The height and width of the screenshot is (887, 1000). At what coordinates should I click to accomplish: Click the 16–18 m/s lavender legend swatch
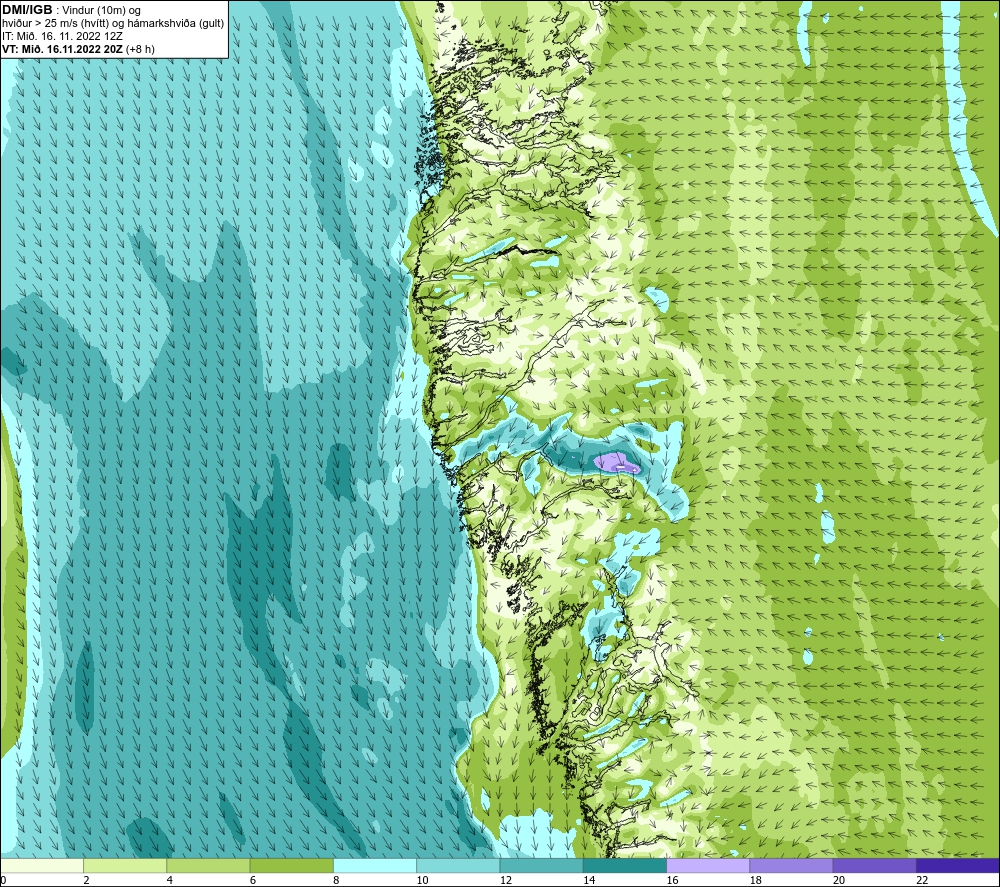tap(708, 865)
